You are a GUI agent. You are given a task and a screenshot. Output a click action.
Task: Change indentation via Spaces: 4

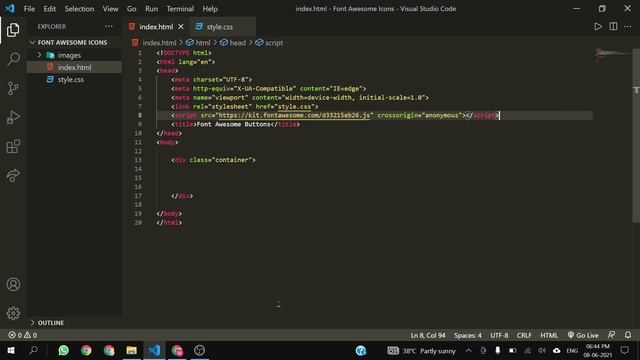(468, 335)
